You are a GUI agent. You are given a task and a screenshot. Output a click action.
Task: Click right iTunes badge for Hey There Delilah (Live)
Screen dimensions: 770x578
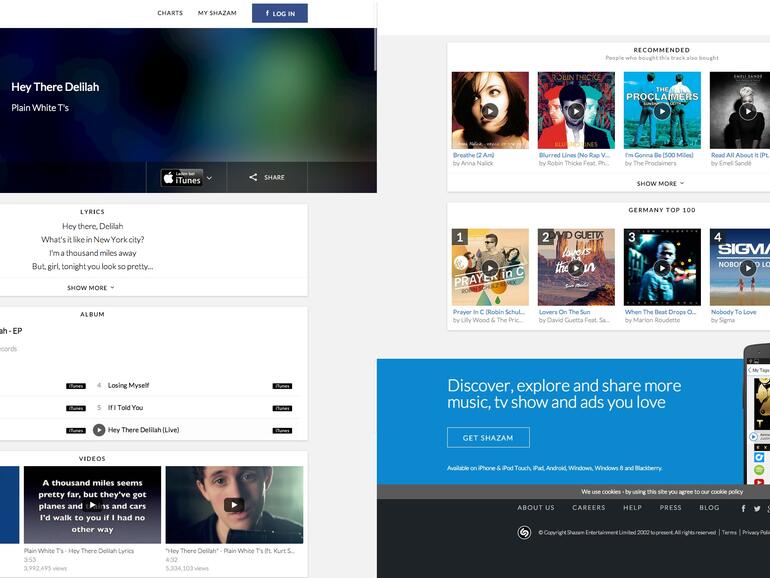tap(282, 431)
